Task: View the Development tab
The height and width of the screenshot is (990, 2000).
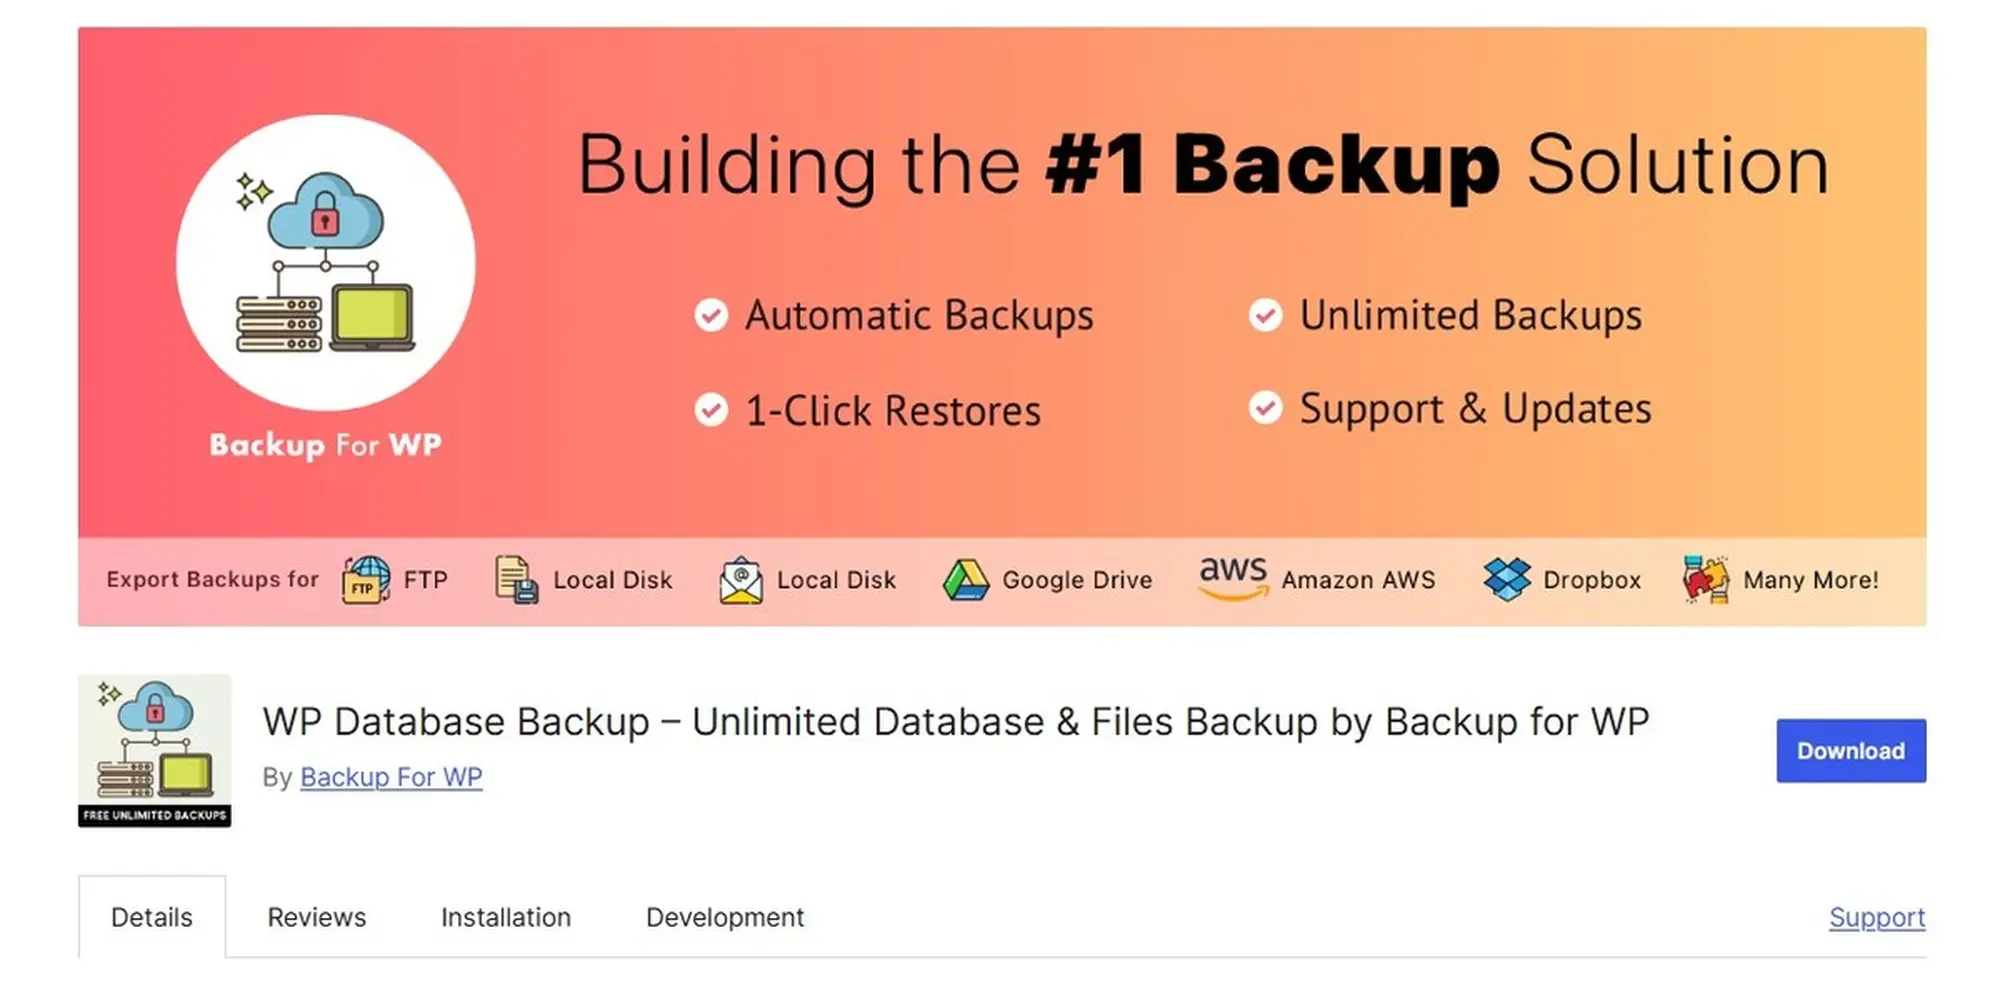Action: point(725,917)
